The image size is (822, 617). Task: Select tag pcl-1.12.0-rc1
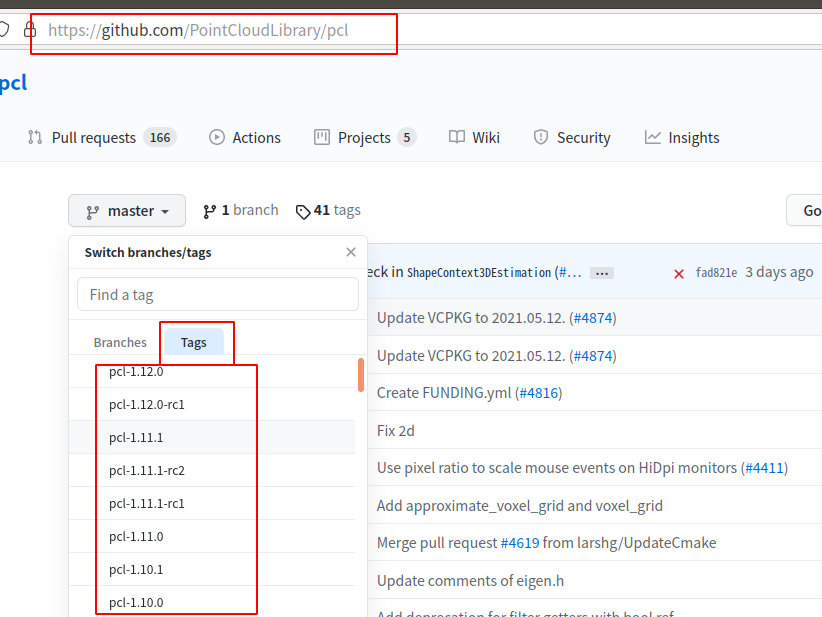(212, 404)
